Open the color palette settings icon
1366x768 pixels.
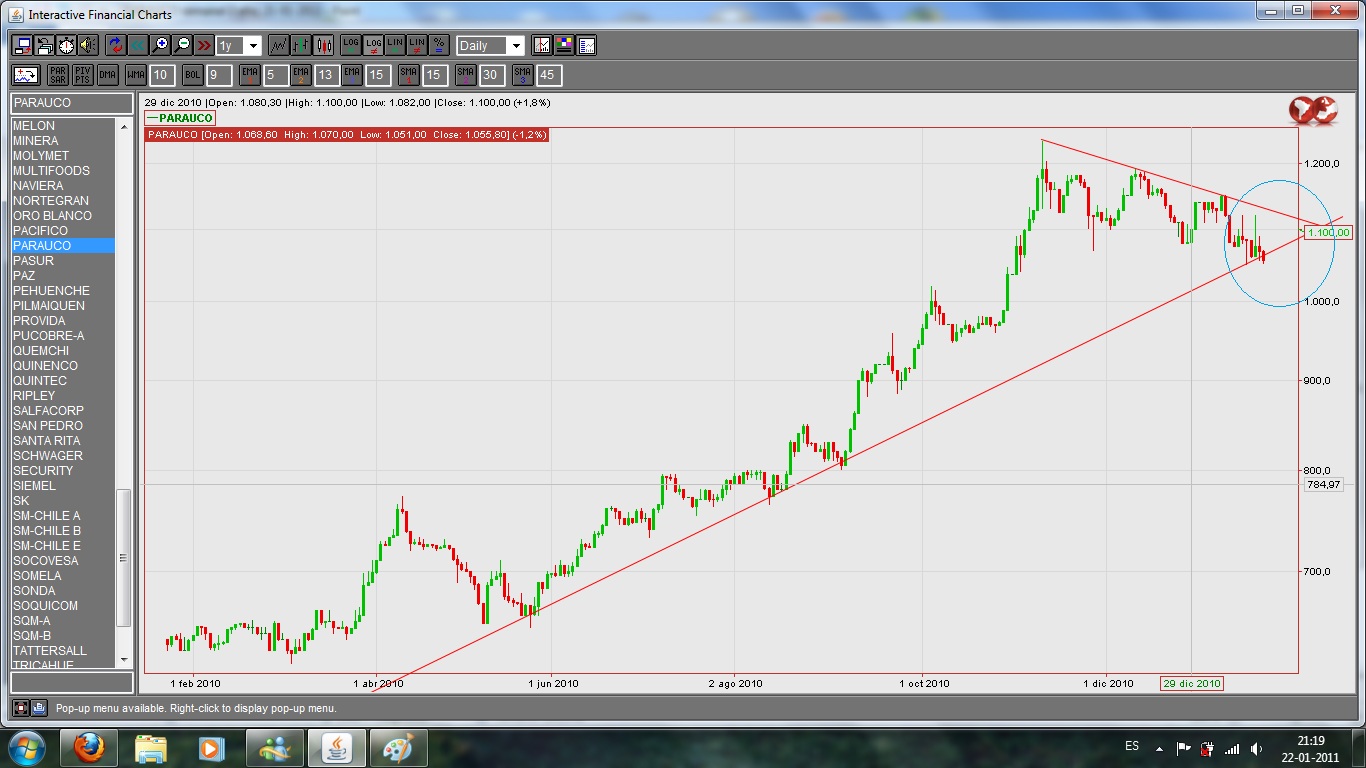(x=564, y=45)
